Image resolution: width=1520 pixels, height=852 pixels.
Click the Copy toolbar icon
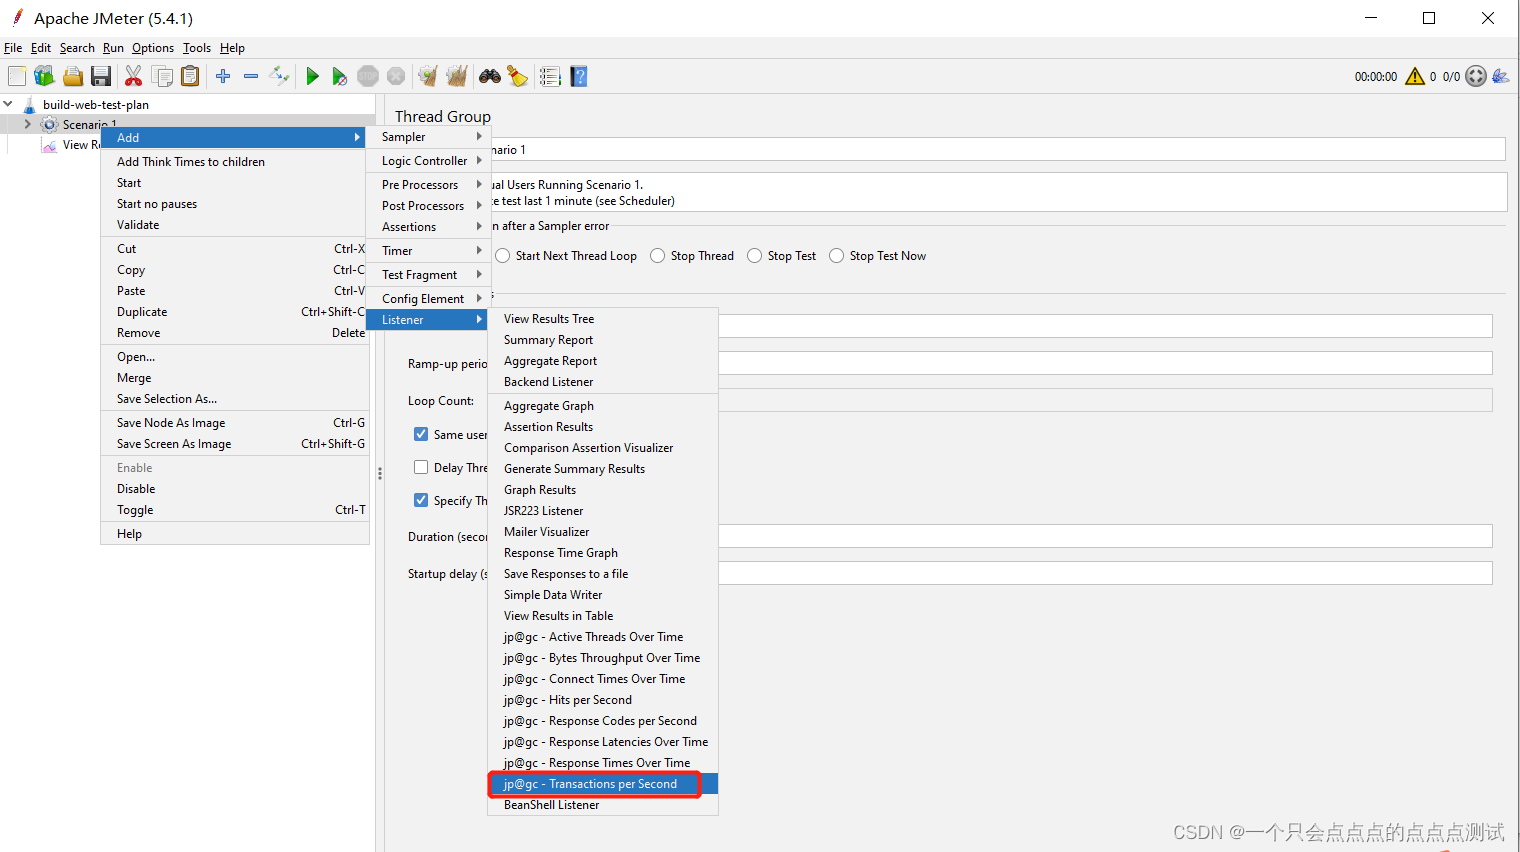162,76
